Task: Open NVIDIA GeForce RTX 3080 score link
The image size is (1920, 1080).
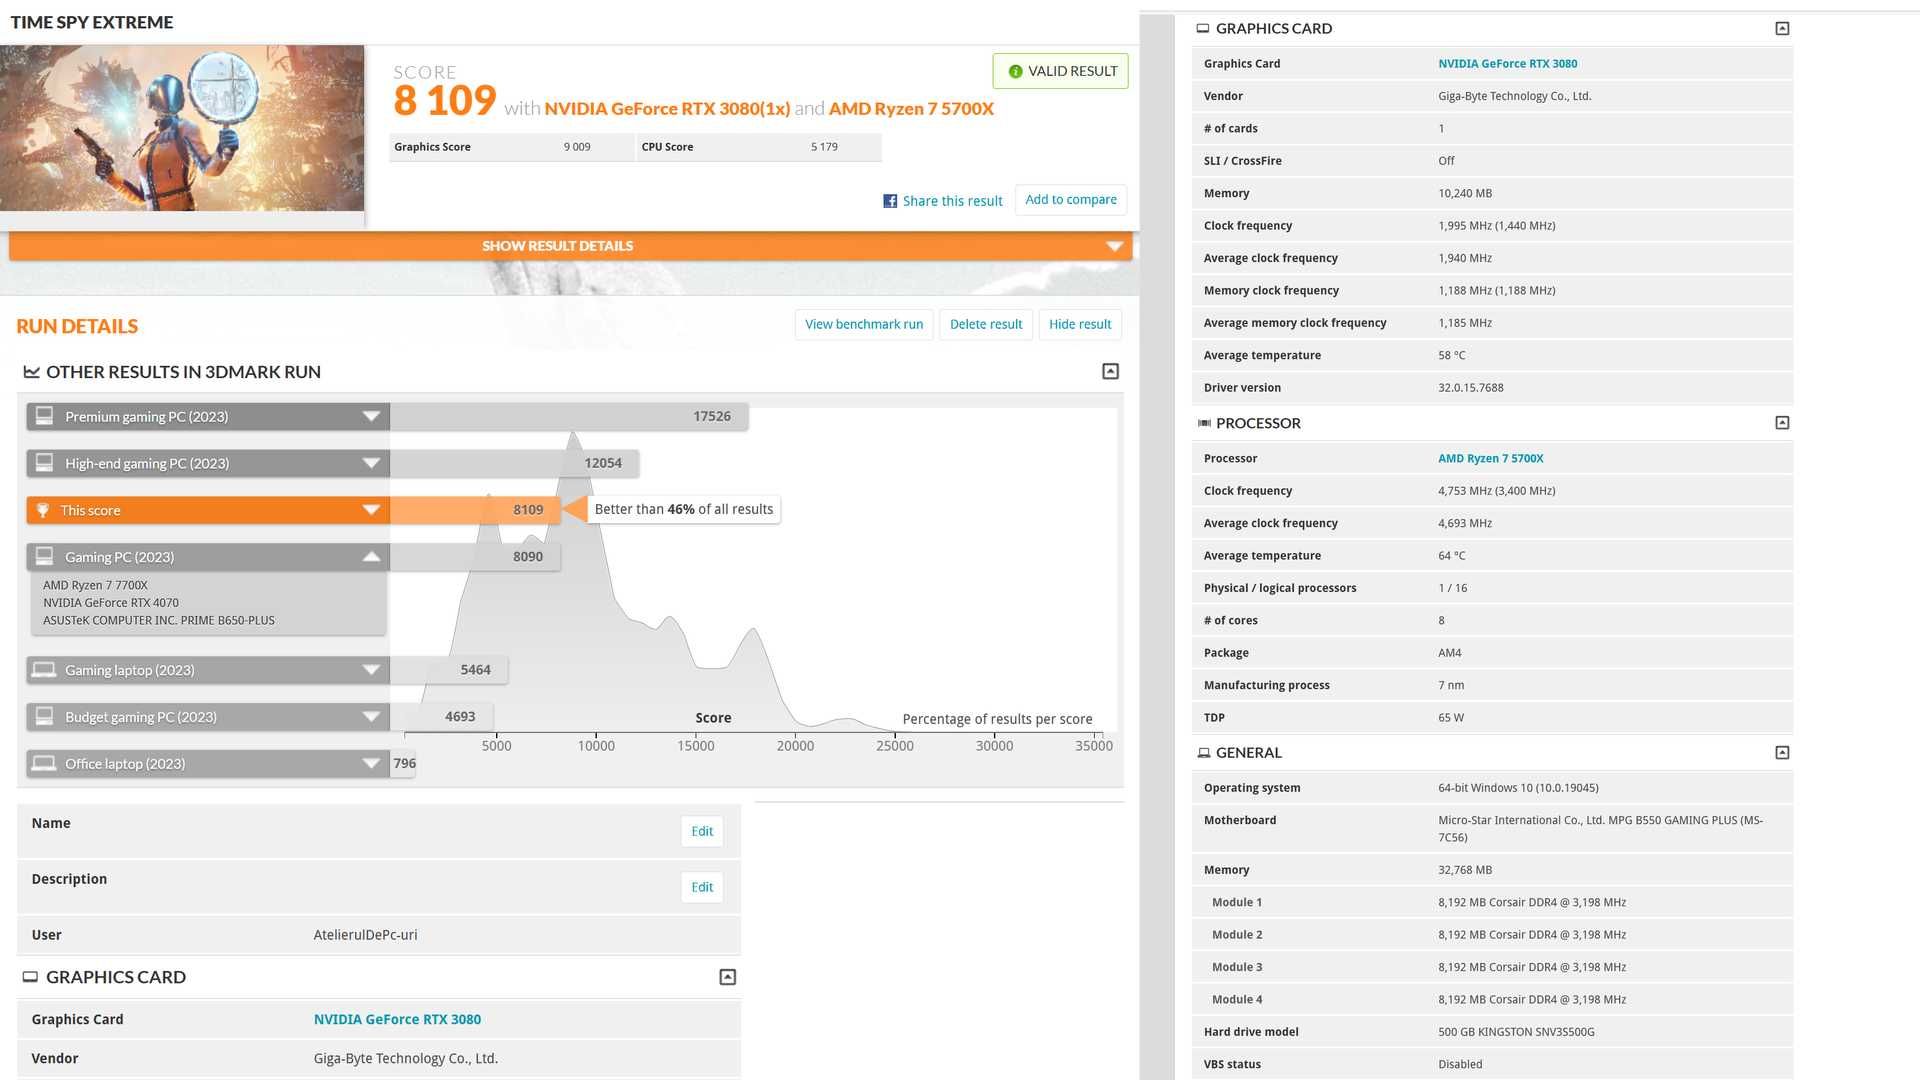Action: click(667, 109)
